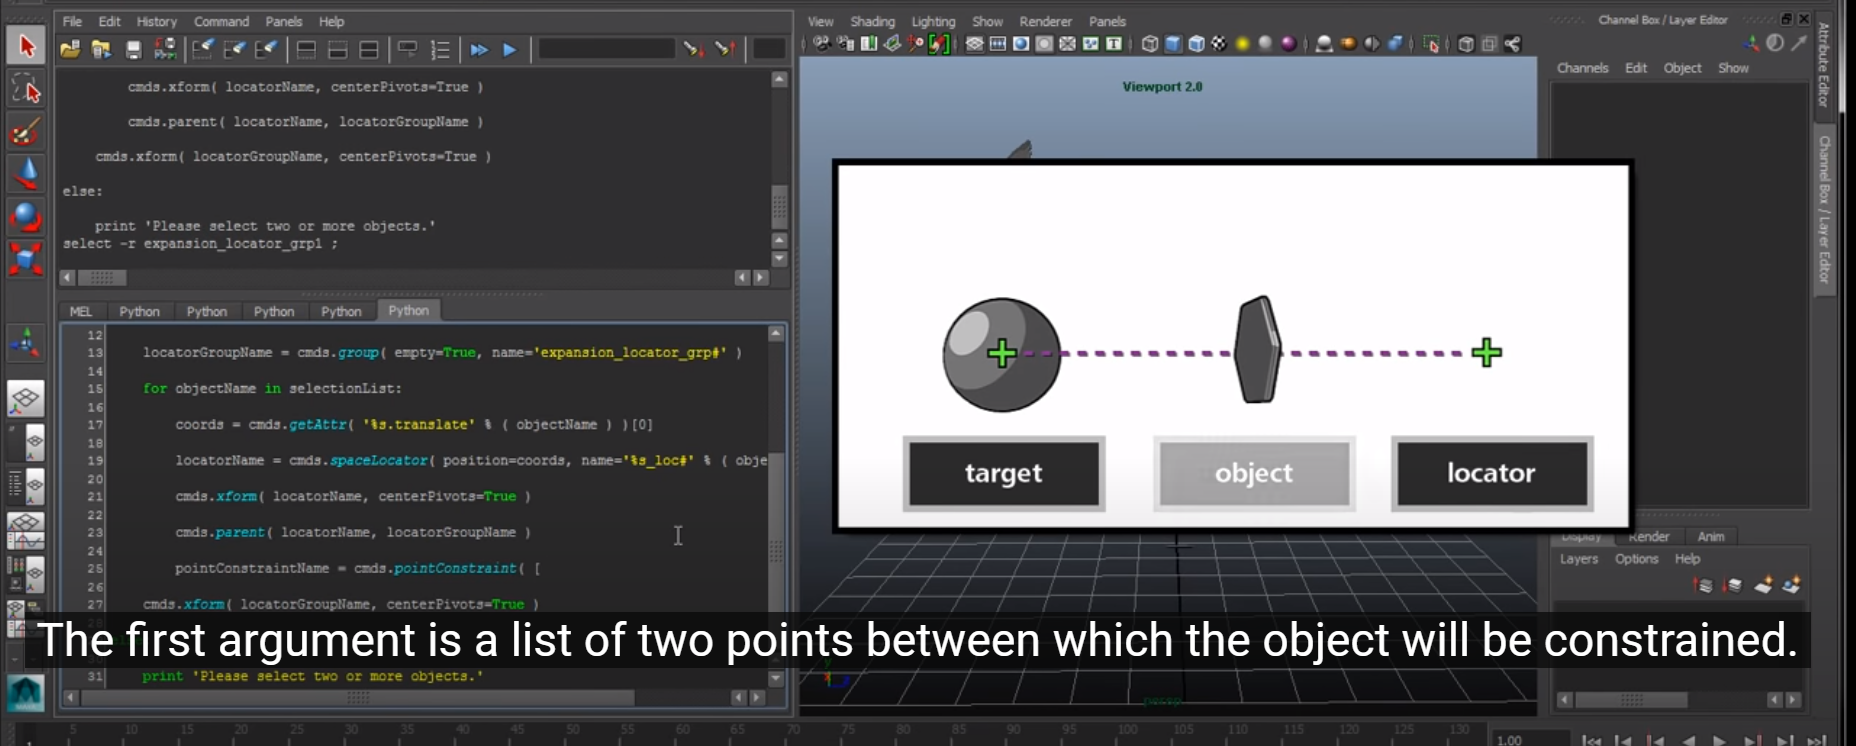Click the Load Script folder icon
Image resolution: width=1856 pixels, height=746 pixels.
click(x=70, y=49)
